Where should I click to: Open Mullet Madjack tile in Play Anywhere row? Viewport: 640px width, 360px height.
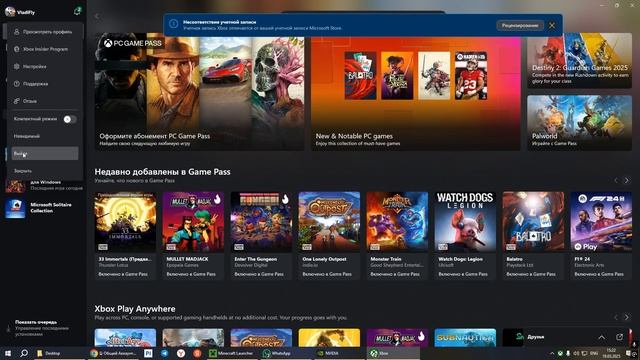(397, 338)
